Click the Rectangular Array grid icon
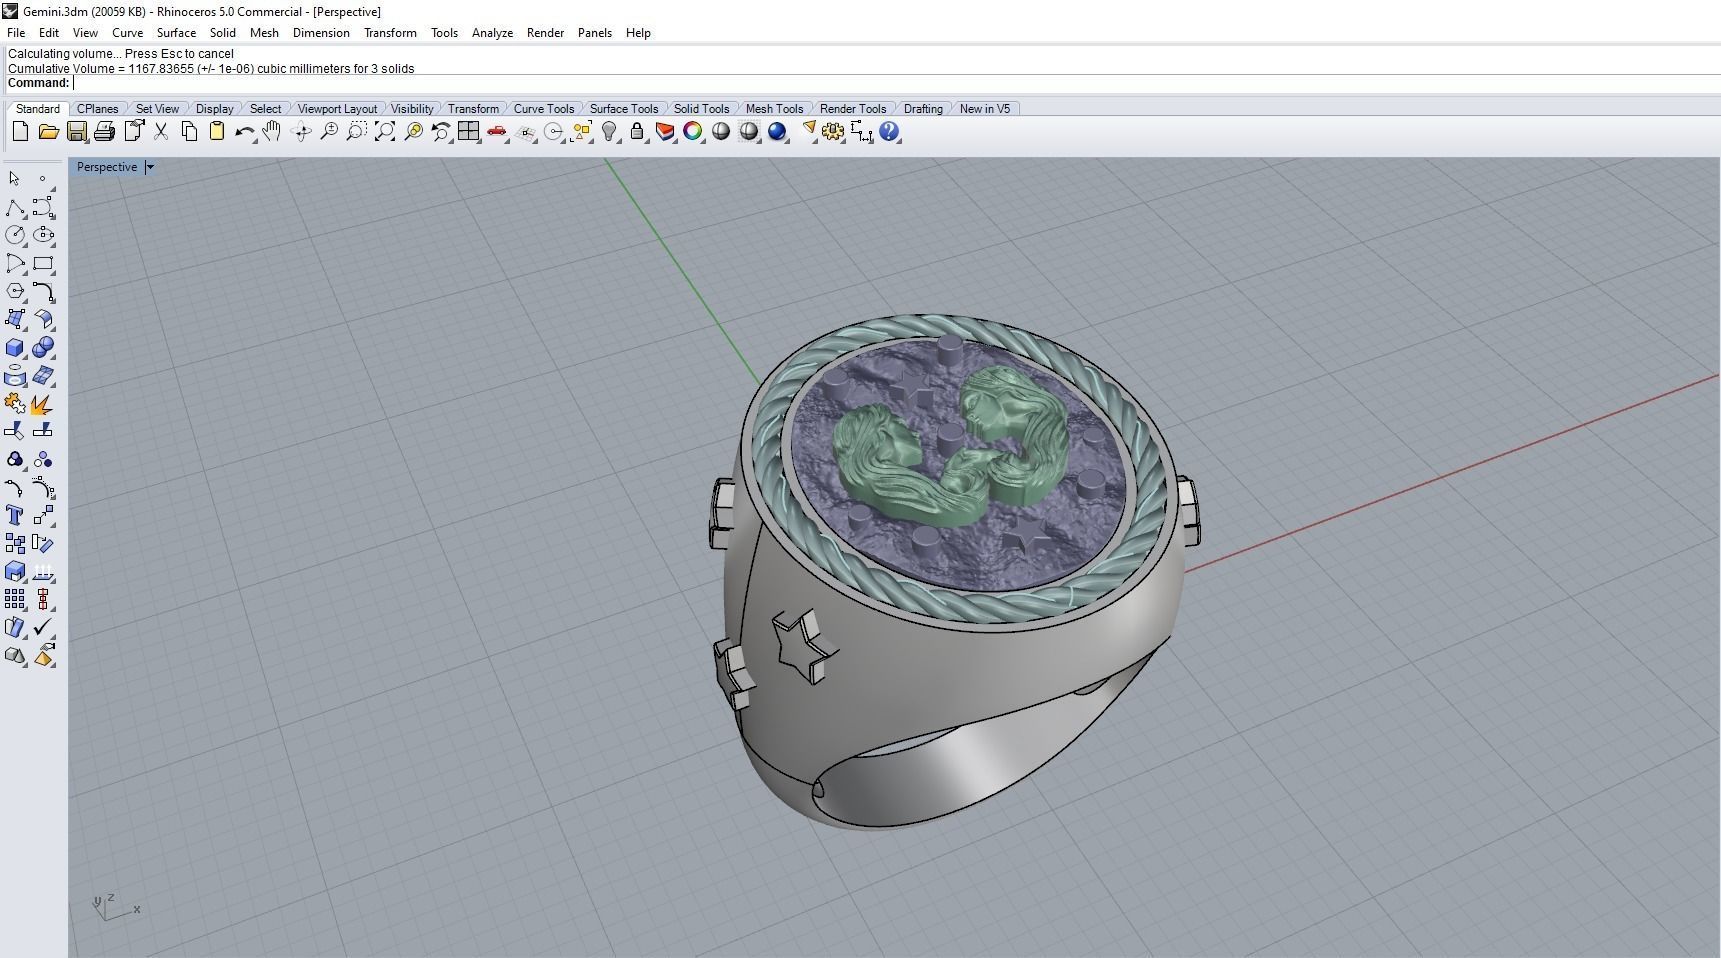Screen dimensions: 1721x958 point(15,599)
